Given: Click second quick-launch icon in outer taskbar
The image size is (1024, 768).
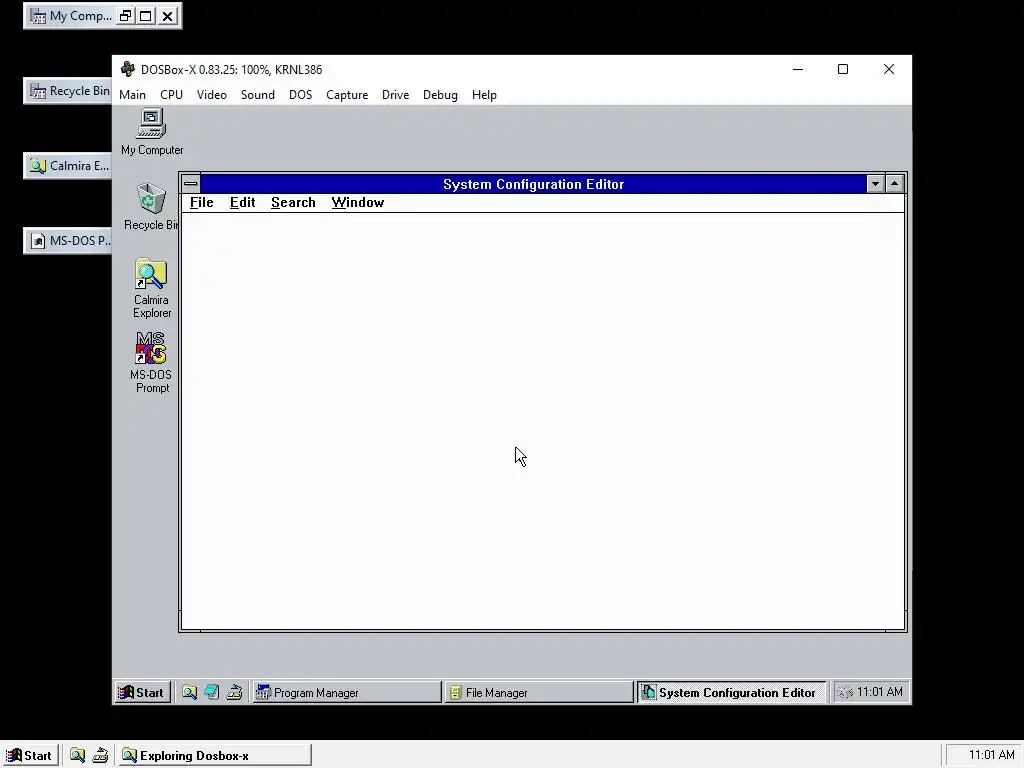Looking at the screenshot, I should tap(100, 756).
